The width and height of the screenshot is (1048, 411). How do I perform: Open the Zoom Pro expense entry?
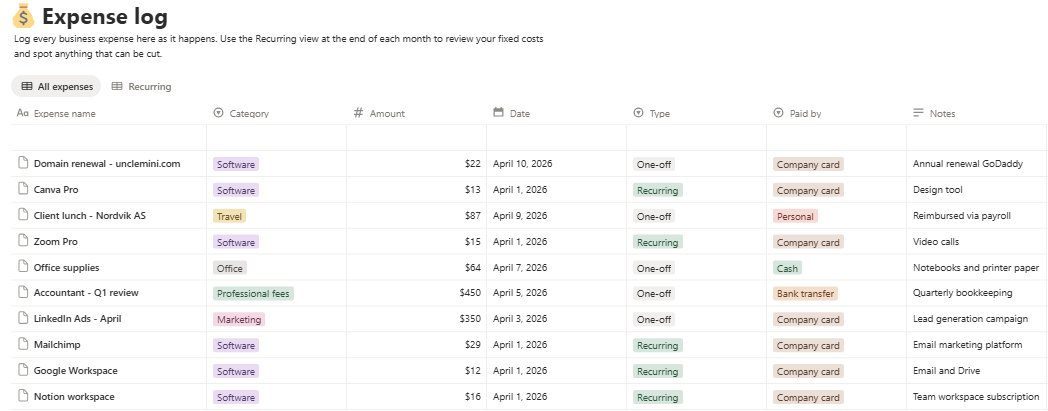coord(55,241)
